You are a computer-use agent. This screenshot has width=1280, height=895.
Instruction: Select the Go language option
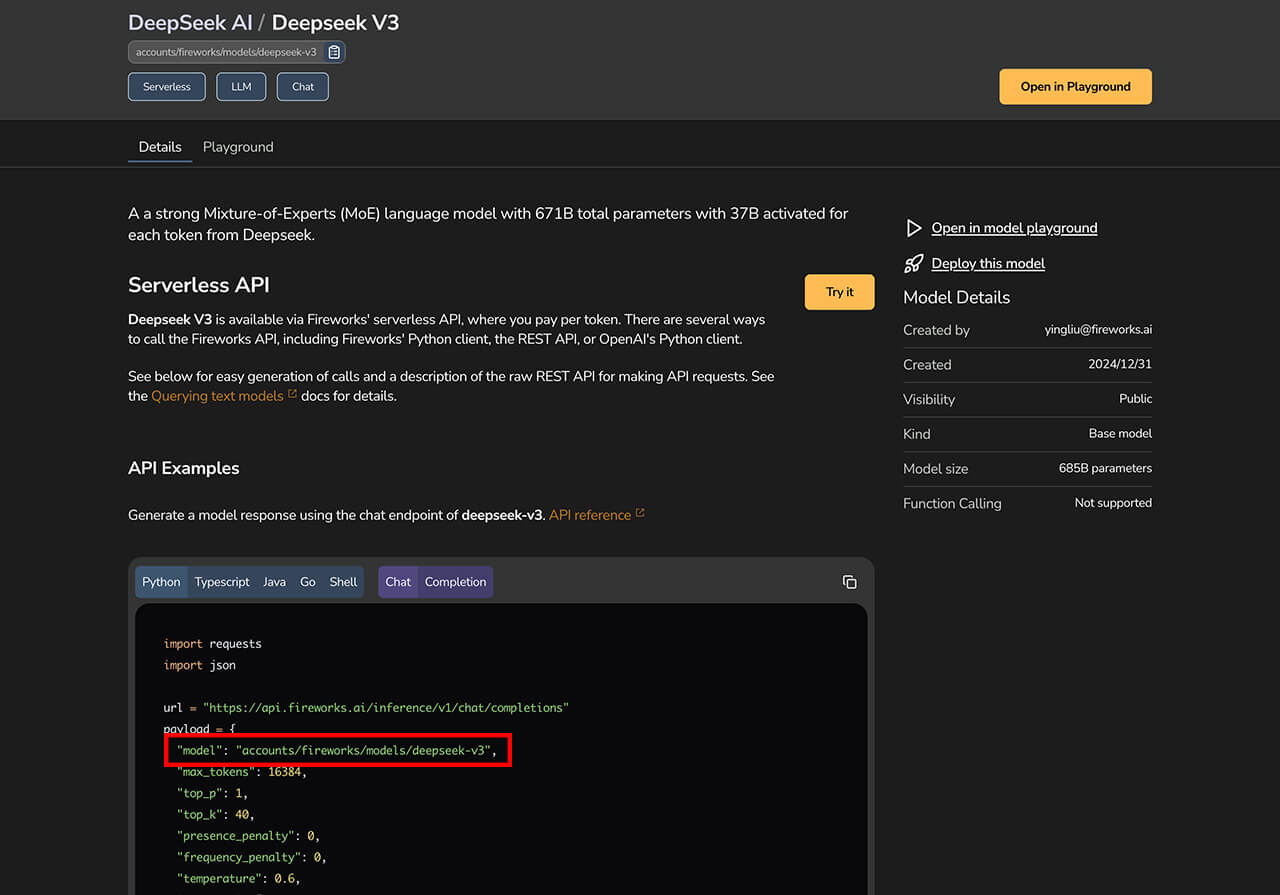click(307, 582)
